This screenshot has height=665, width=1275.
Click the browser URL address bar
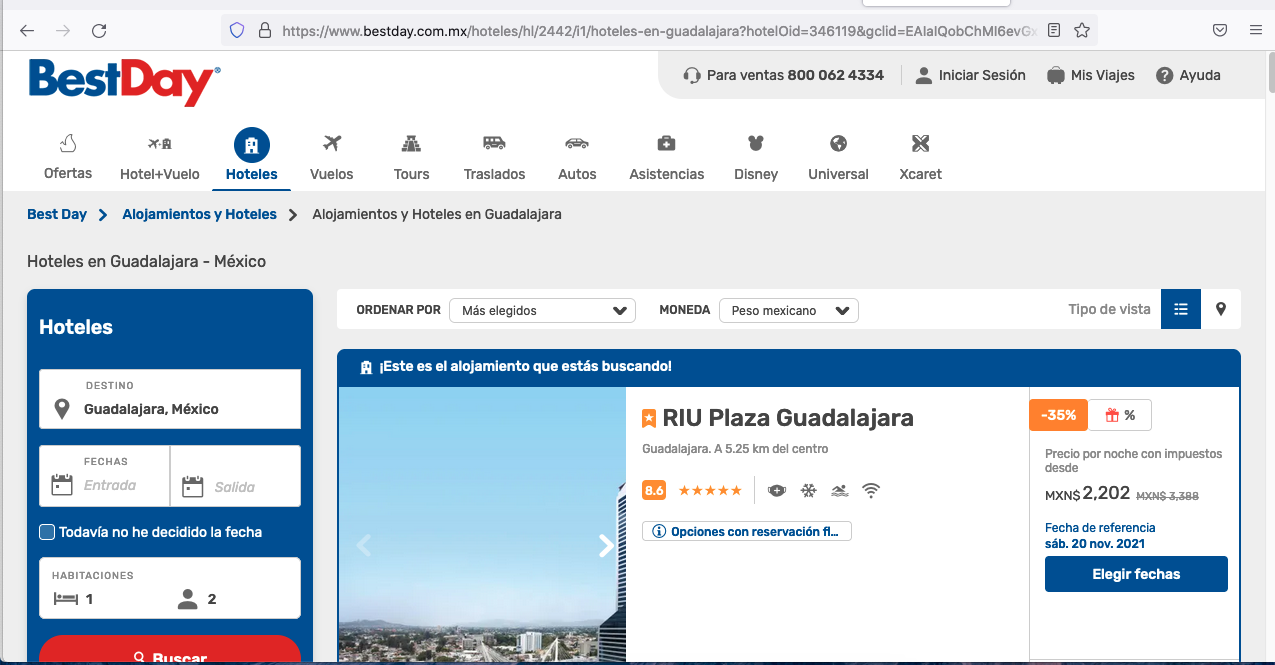coord(660,31)
